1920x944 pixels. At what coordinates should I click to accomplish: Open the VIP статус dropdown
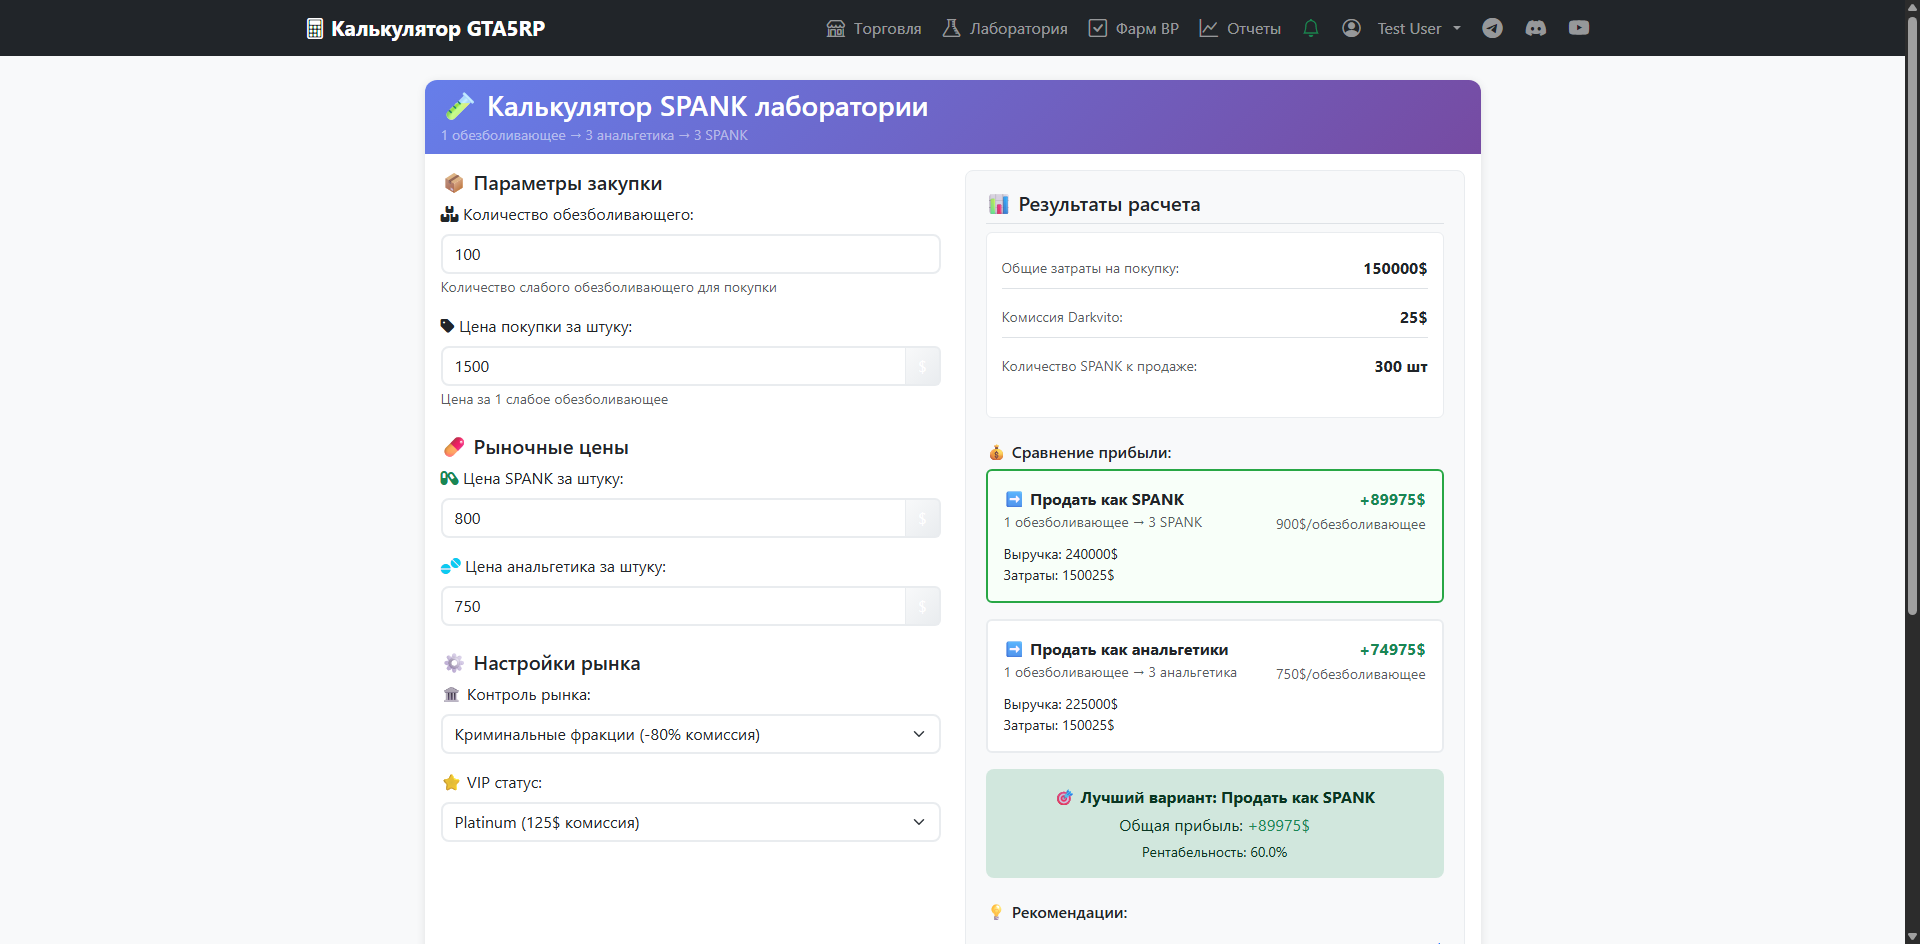pos(690,822)
